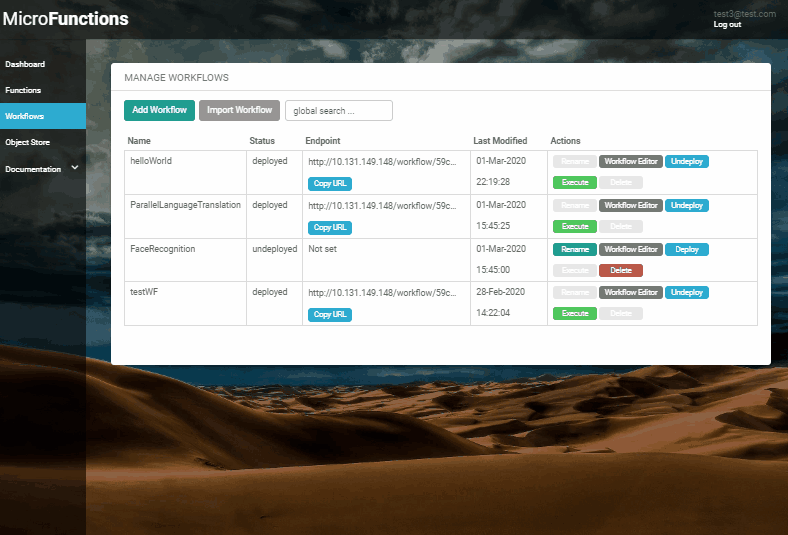Execute the testWF workflow

click(575, 313)
